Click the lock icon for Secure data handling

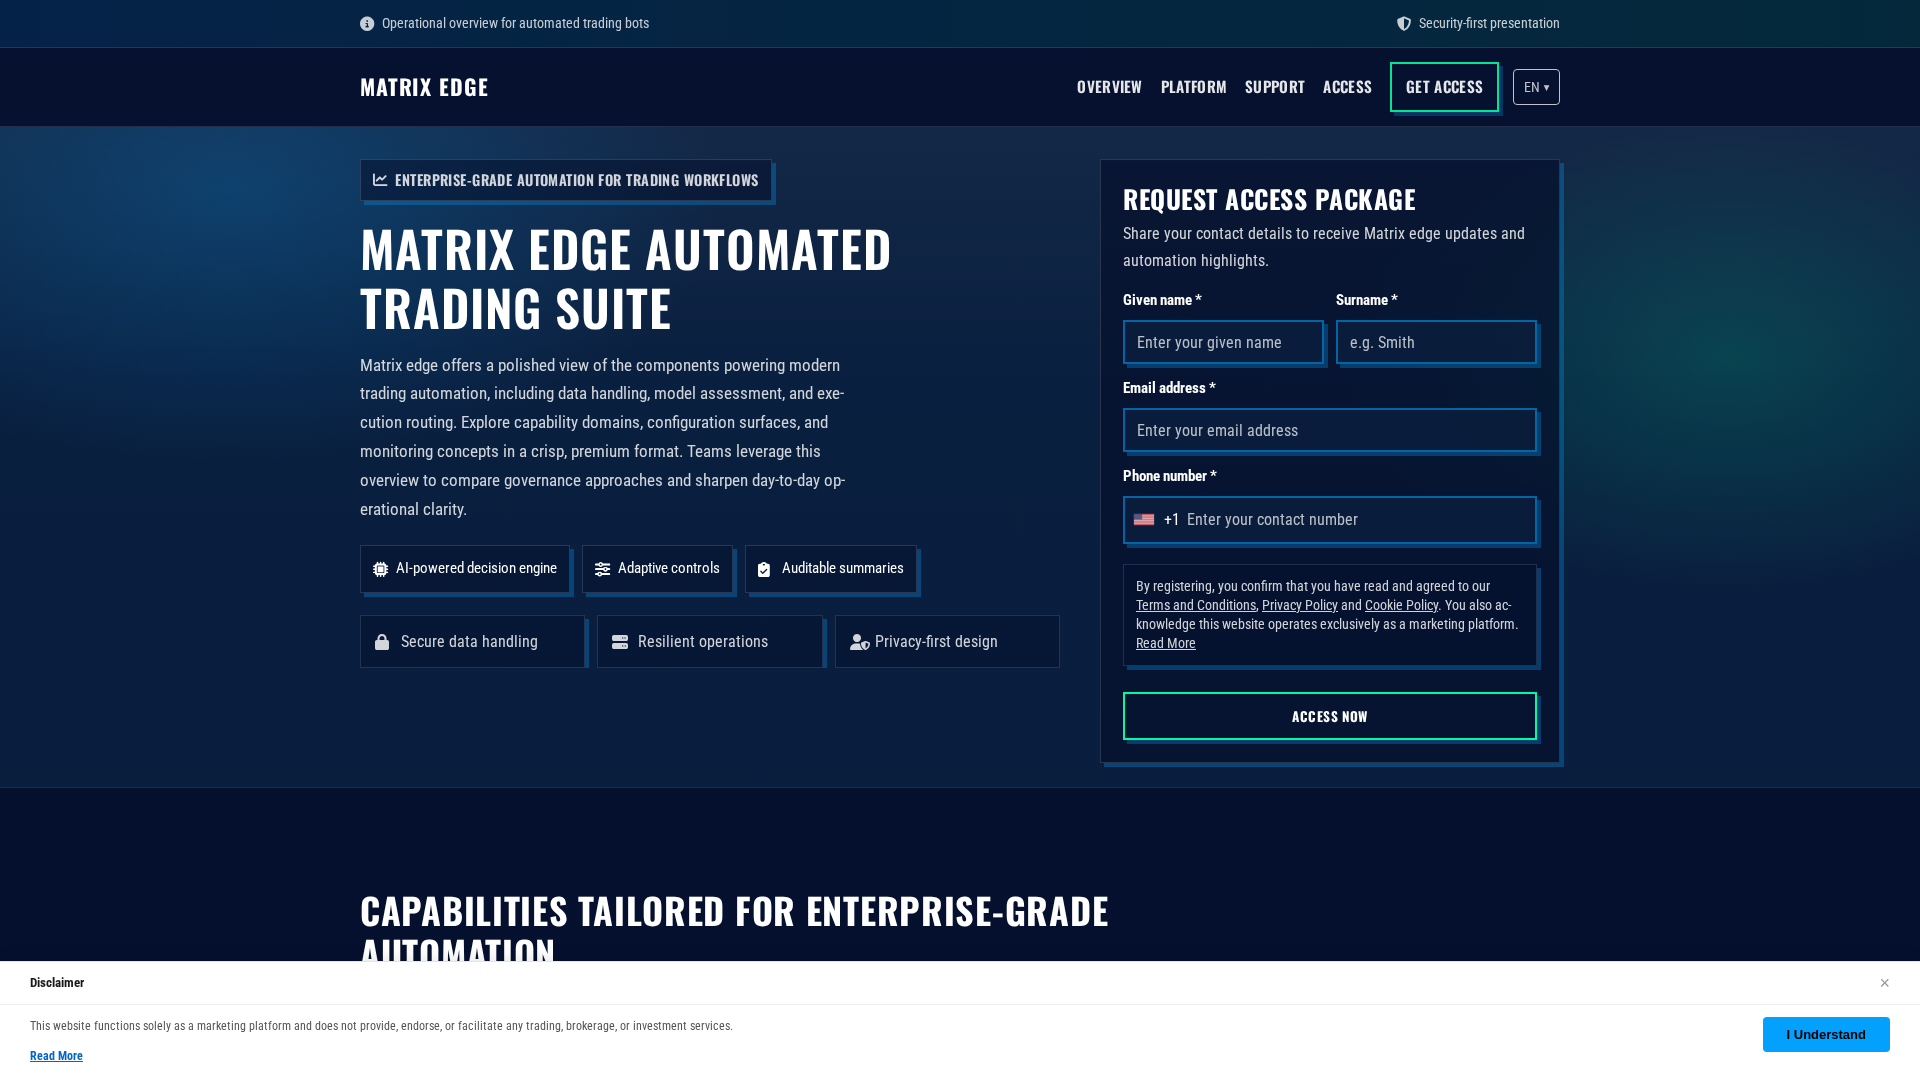point(382,642)
